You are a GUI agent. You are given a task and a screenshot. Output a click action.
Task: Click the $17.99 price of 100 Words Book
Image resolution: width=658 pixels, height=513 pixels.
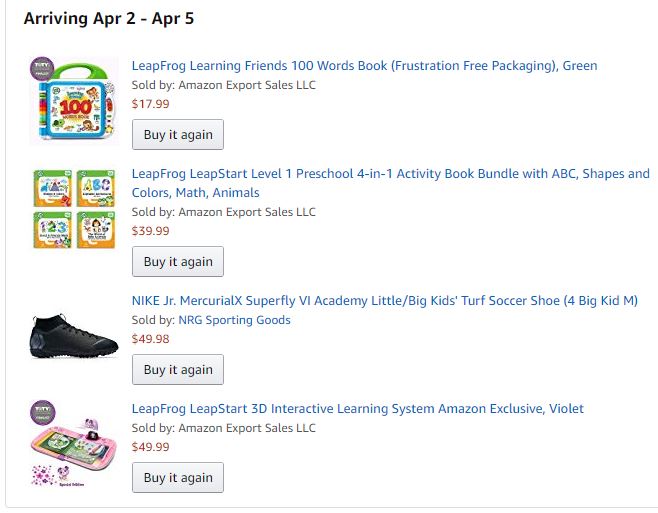coord(150,103)
